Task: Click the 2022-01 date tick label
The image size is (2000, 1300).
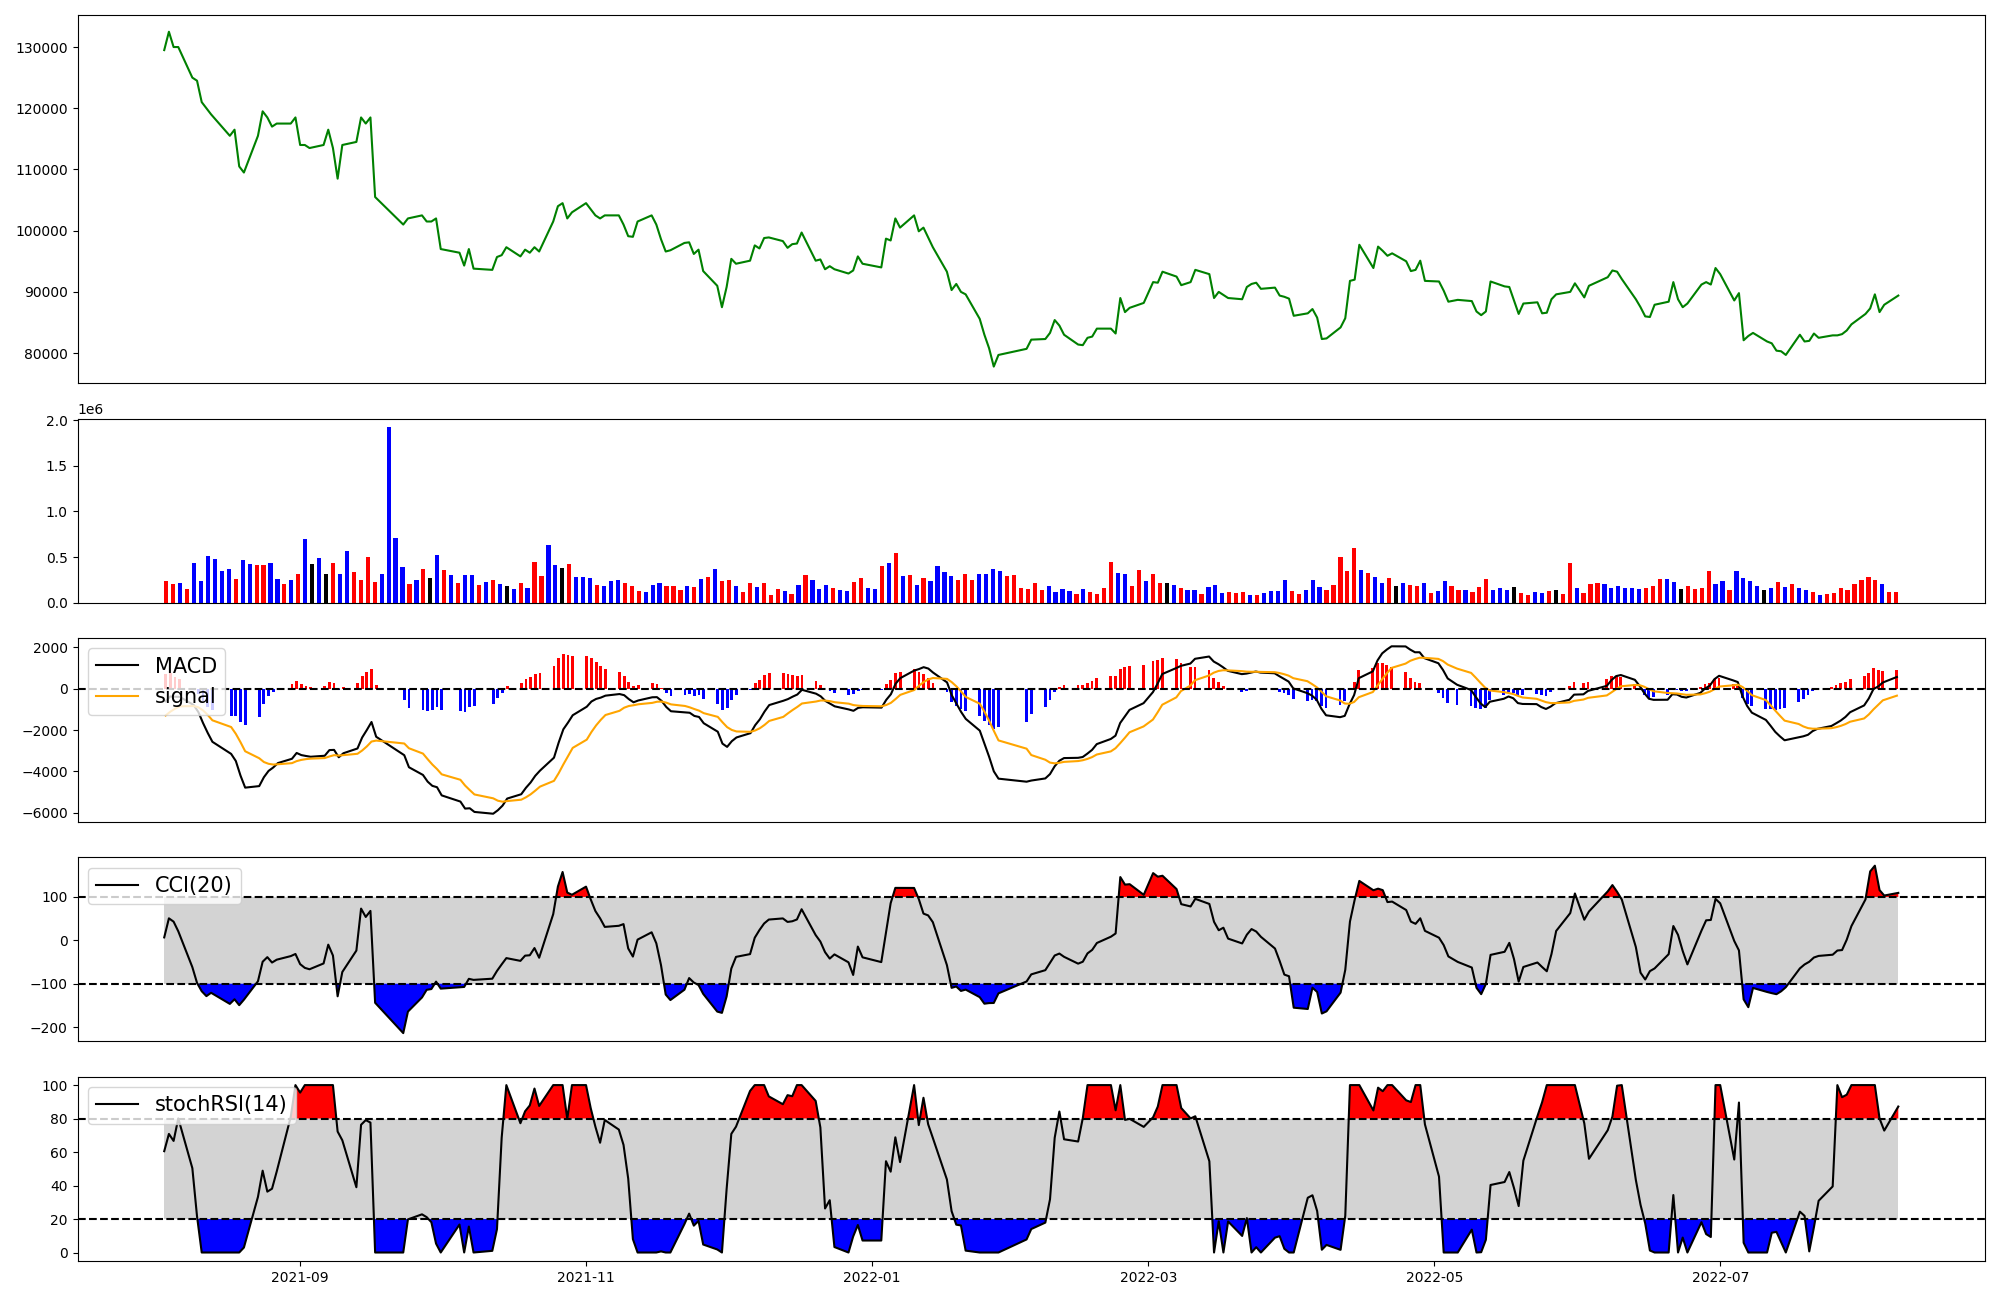Action: point(872,1277)
